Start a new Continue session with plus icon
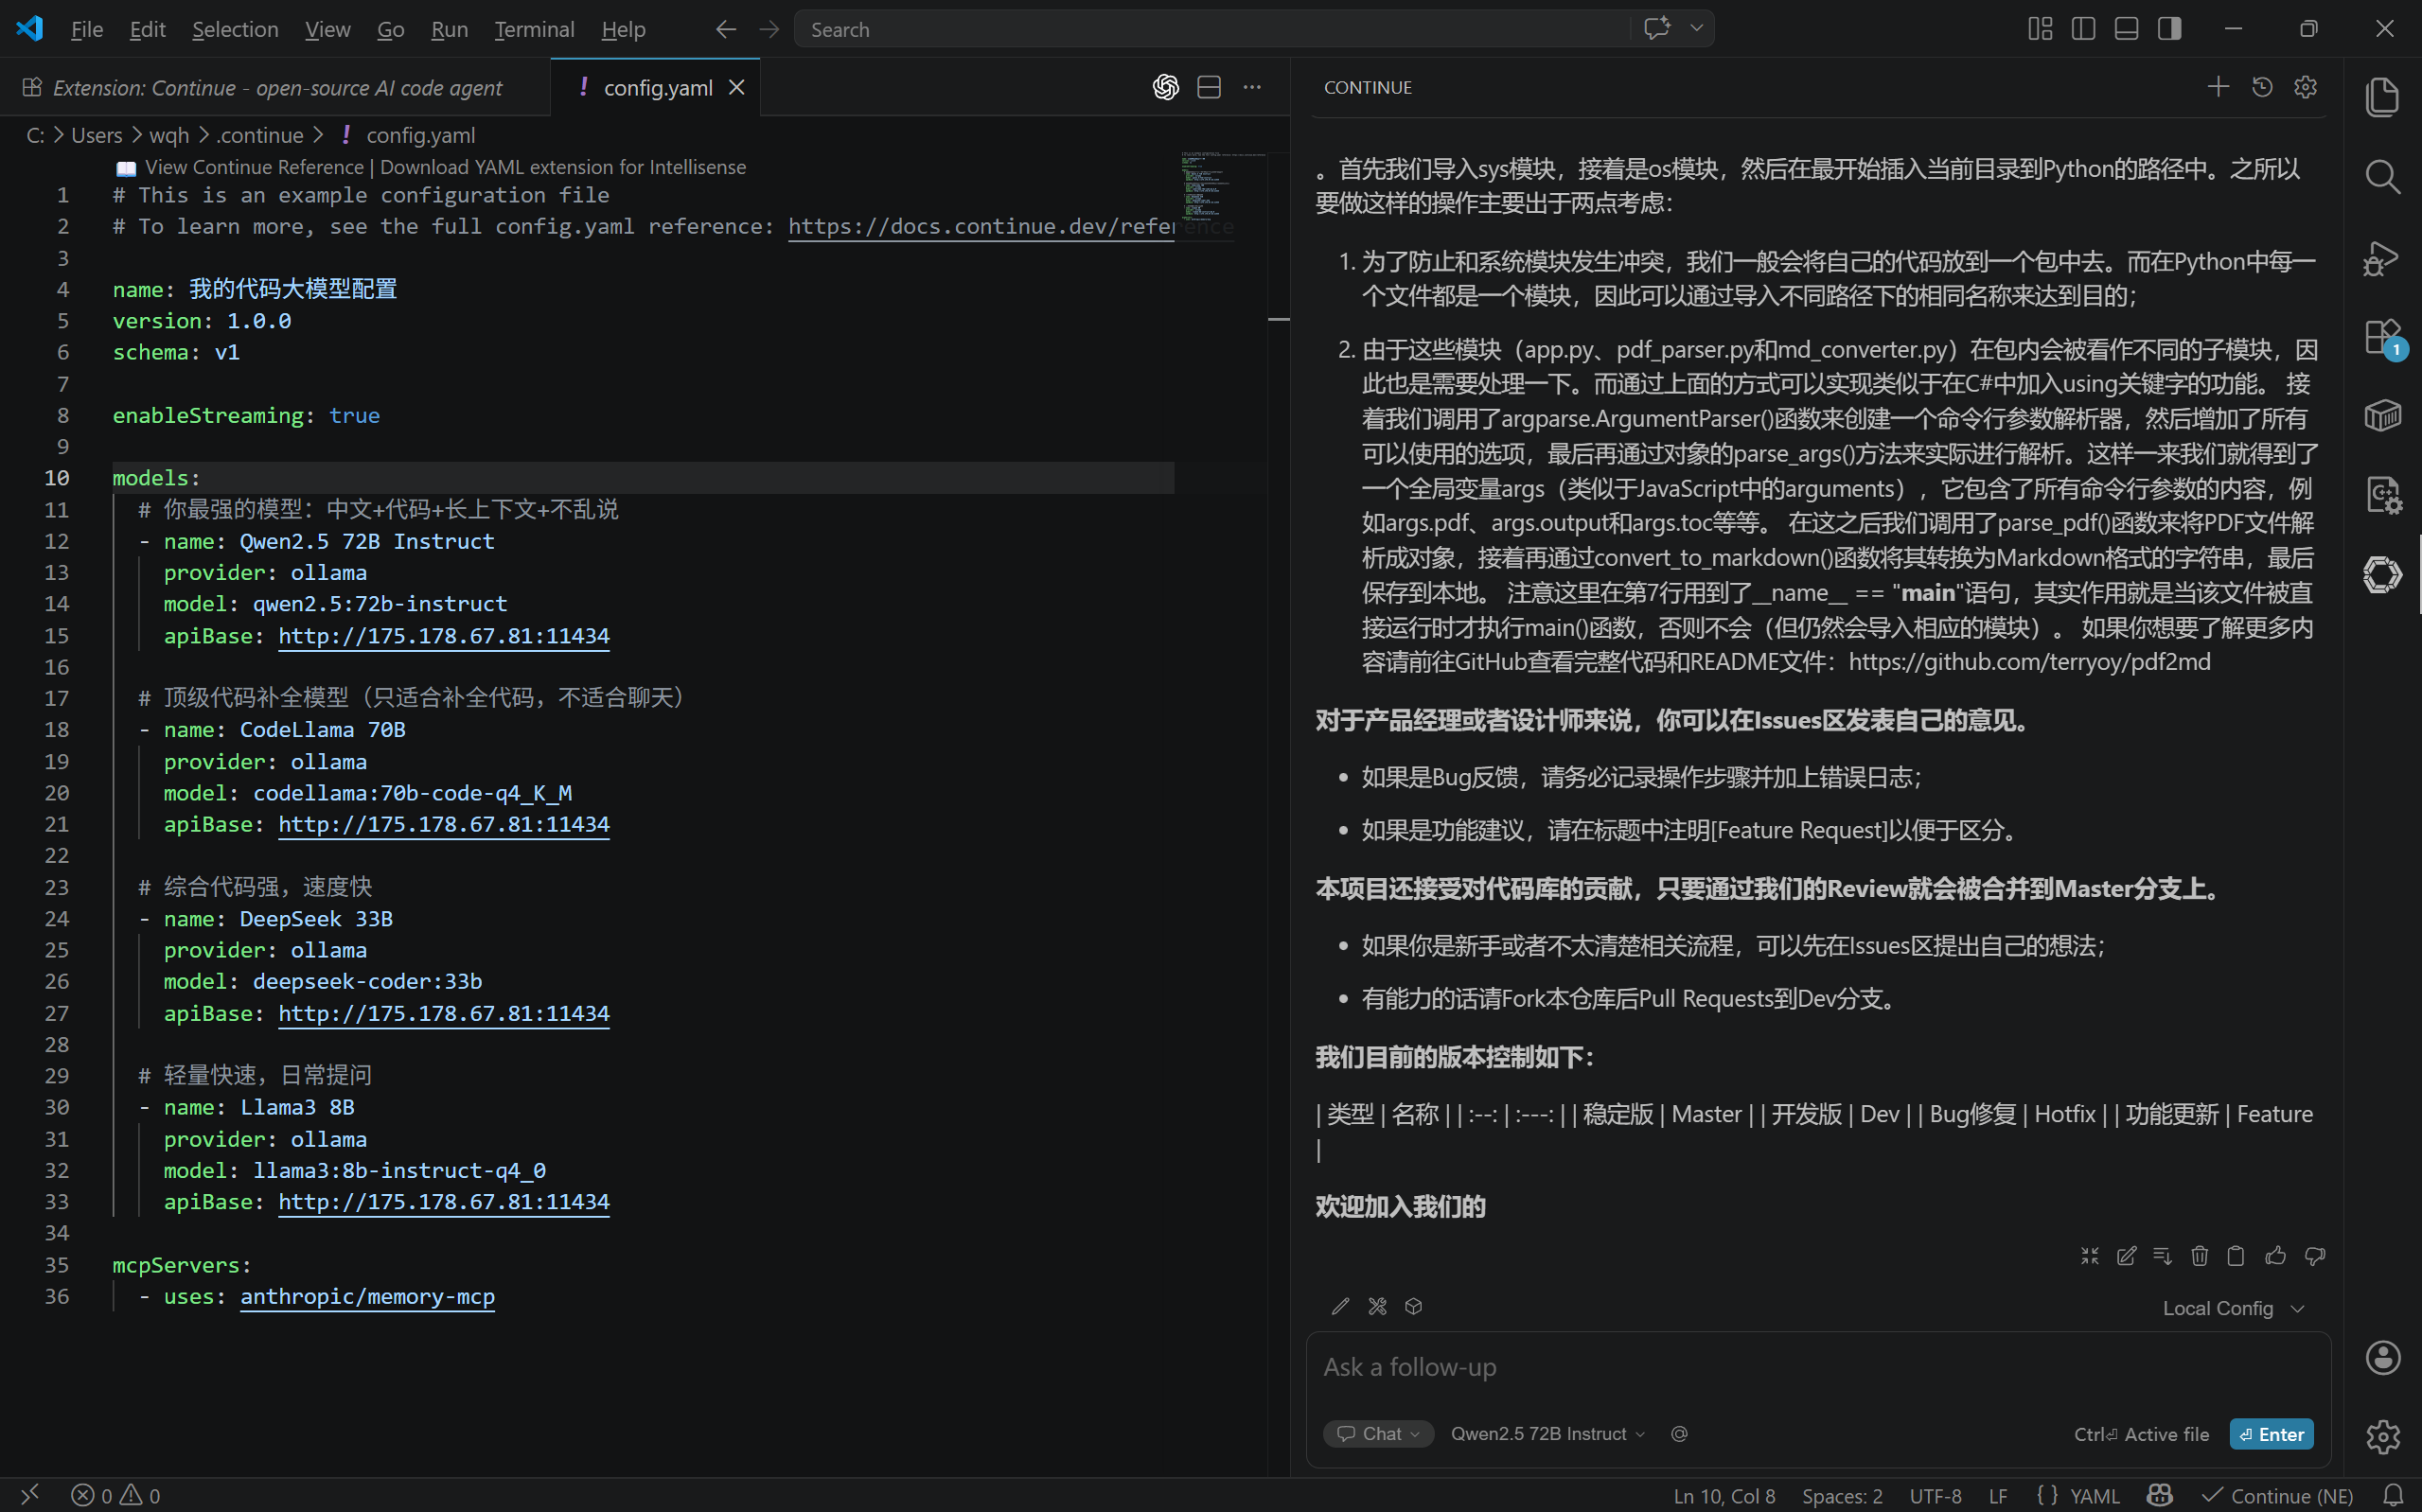 click(x=2218, y=87)
